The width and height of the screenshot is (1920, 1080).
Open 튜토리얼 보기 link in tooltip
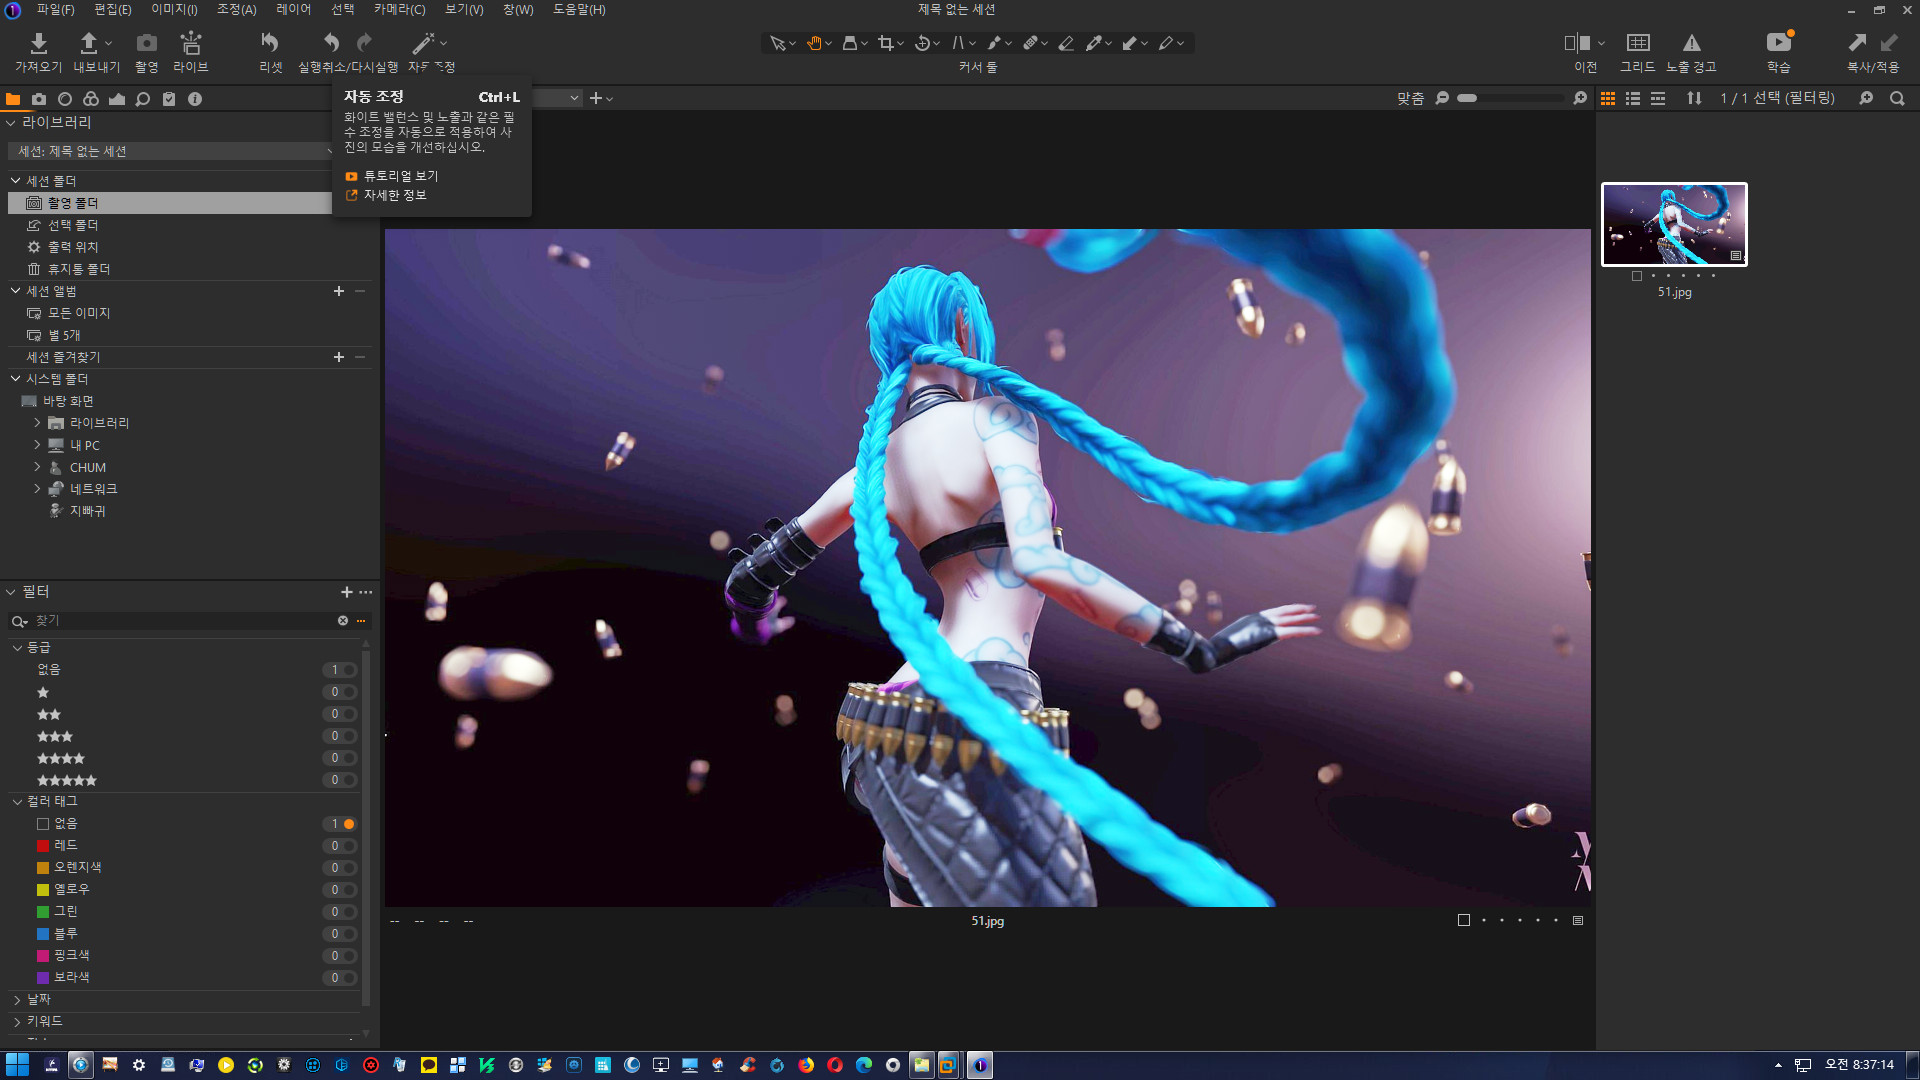[x=392, y=176]
